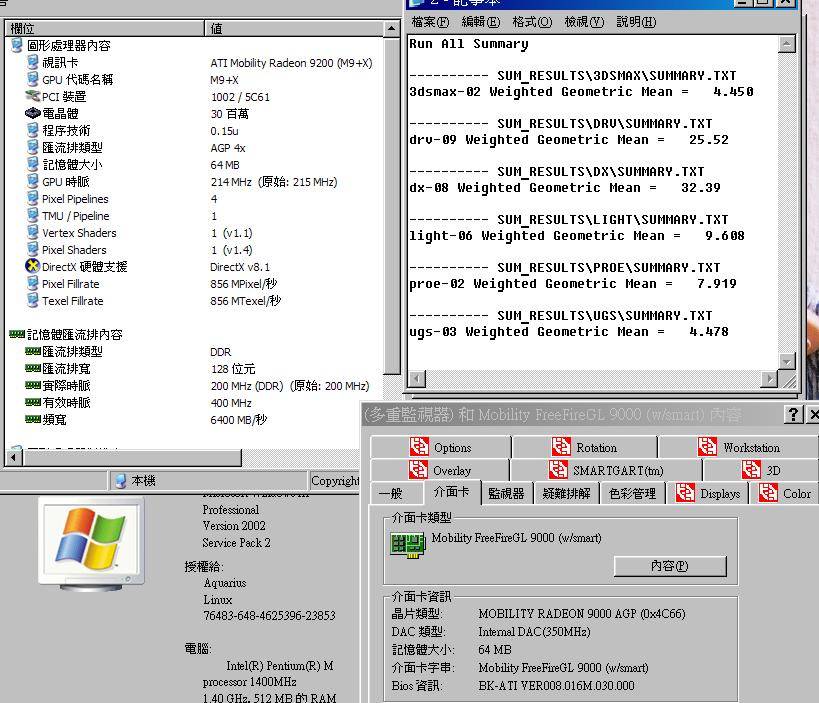The image size is (819, 703).
Task: Switch to the Options tab
Action: coord(441,447)
